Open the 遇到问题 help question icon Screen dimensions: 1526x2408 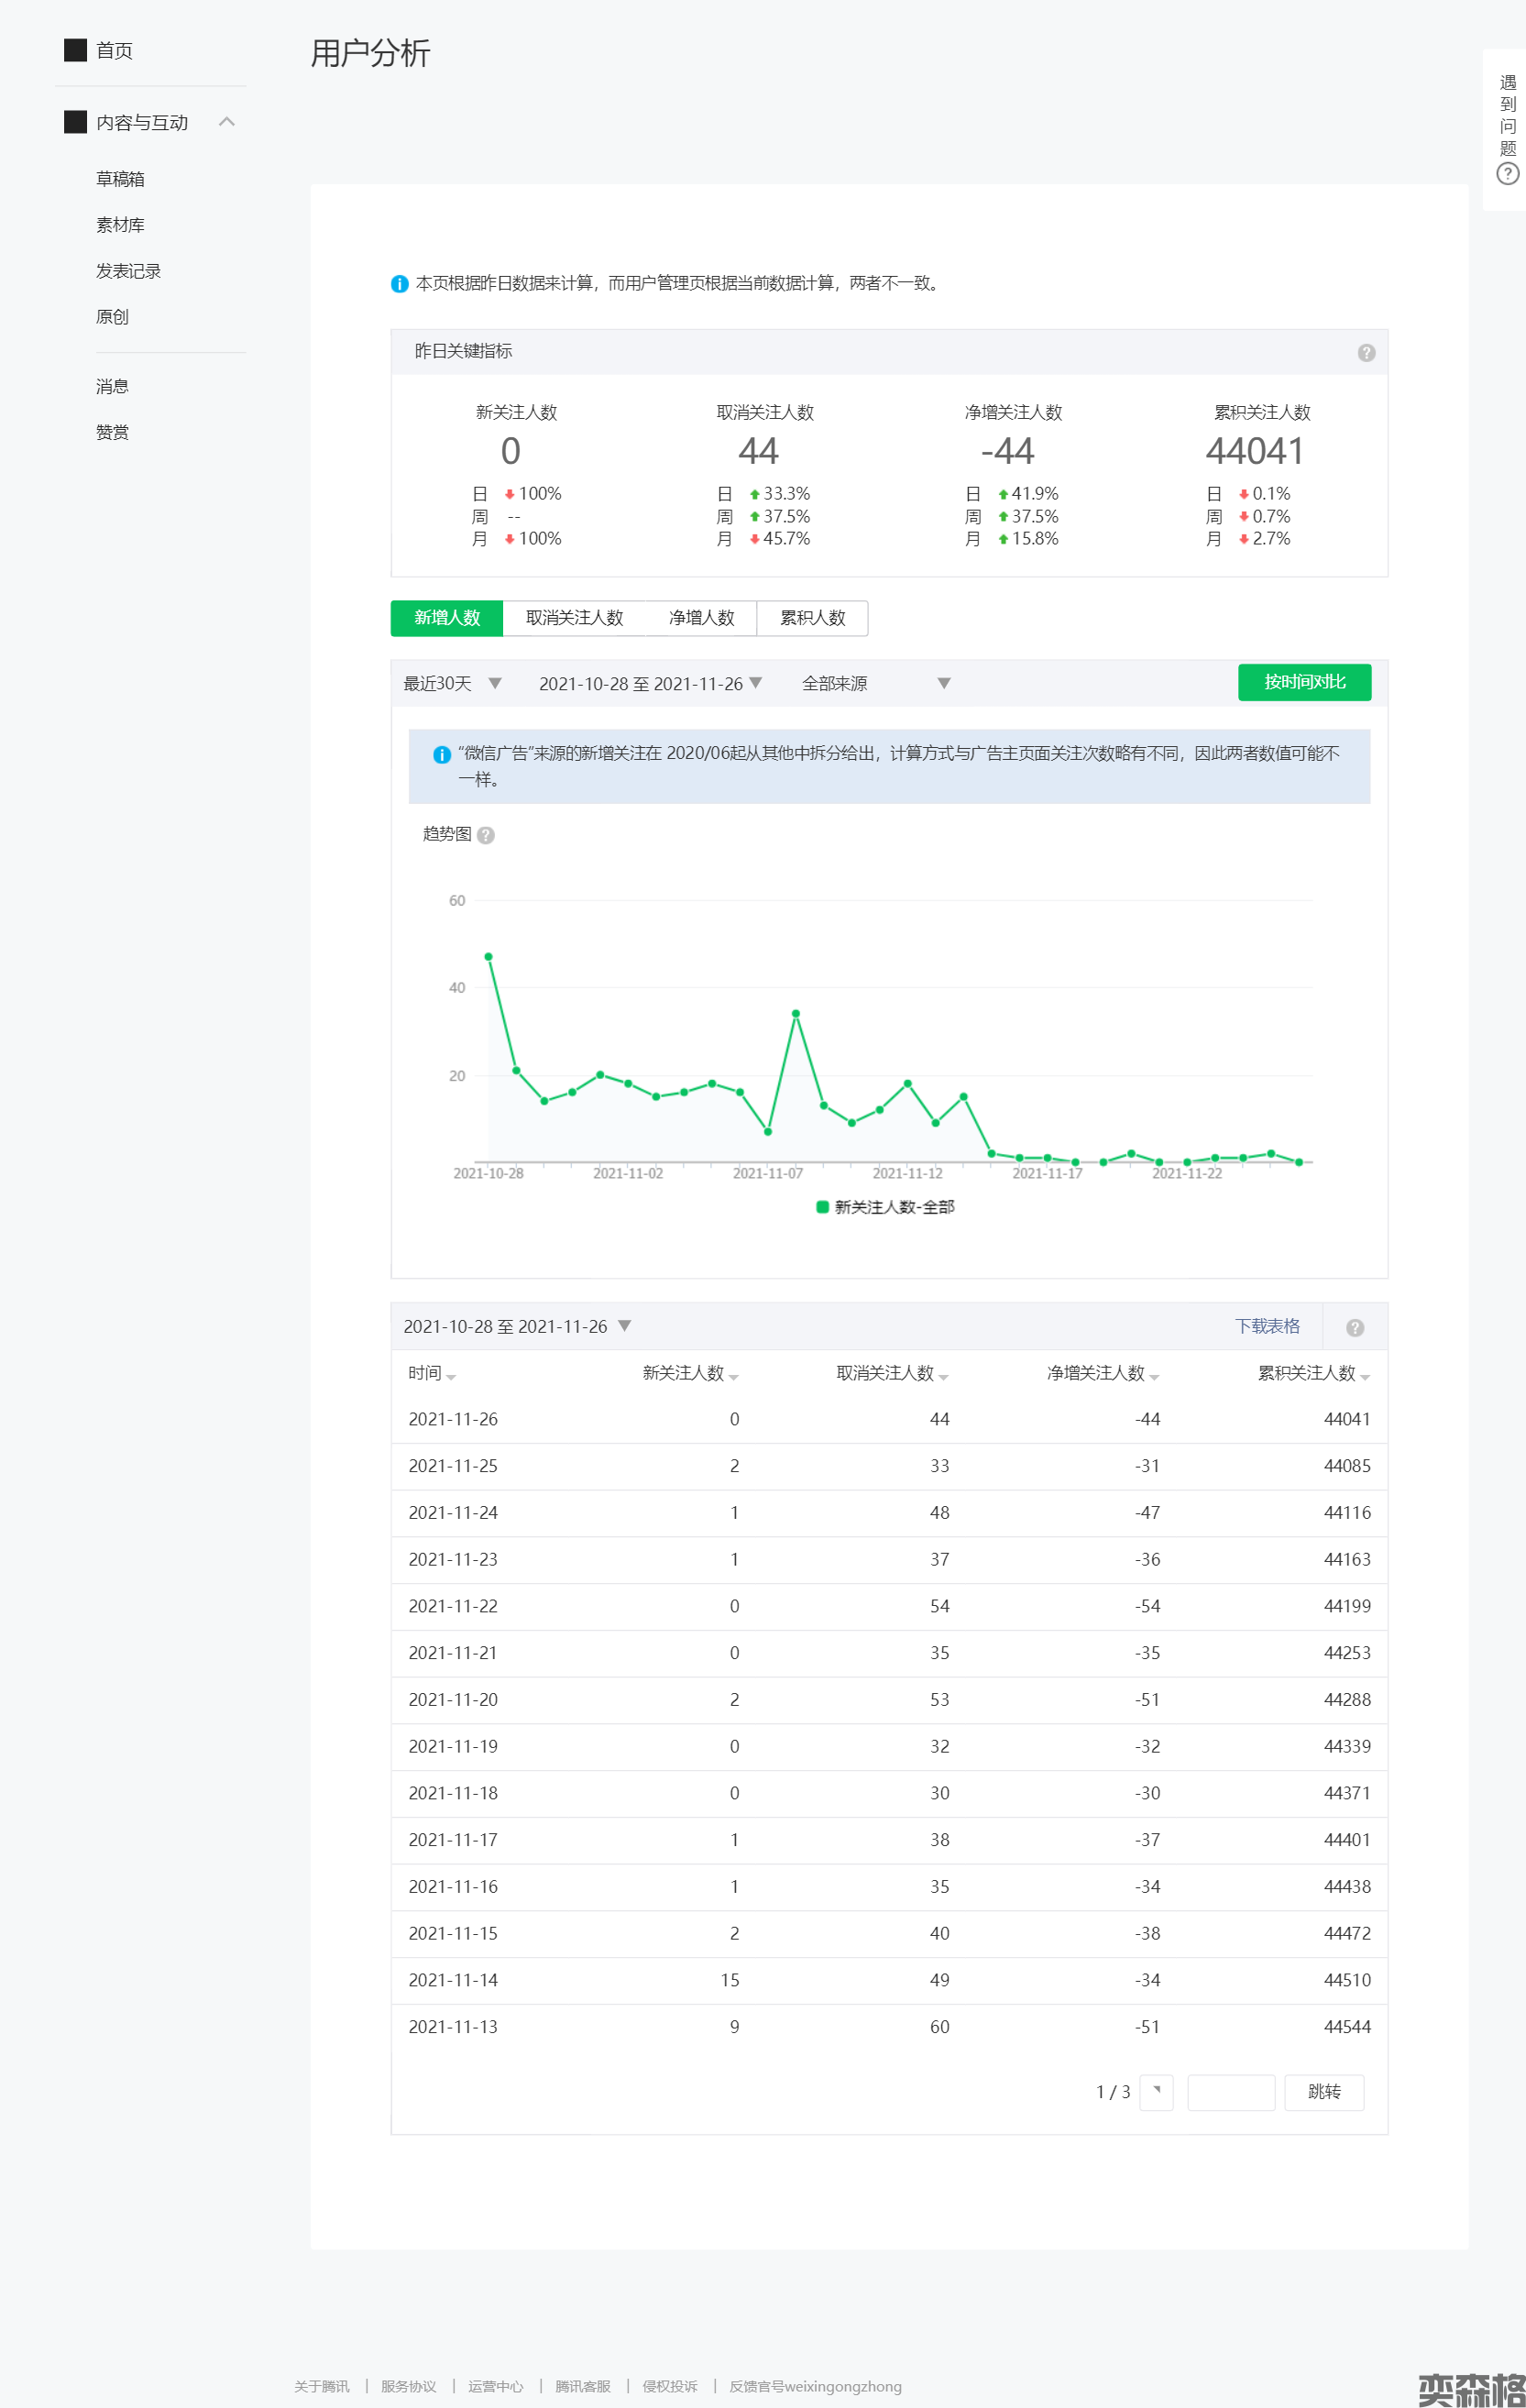click(x=1507, y=174)
